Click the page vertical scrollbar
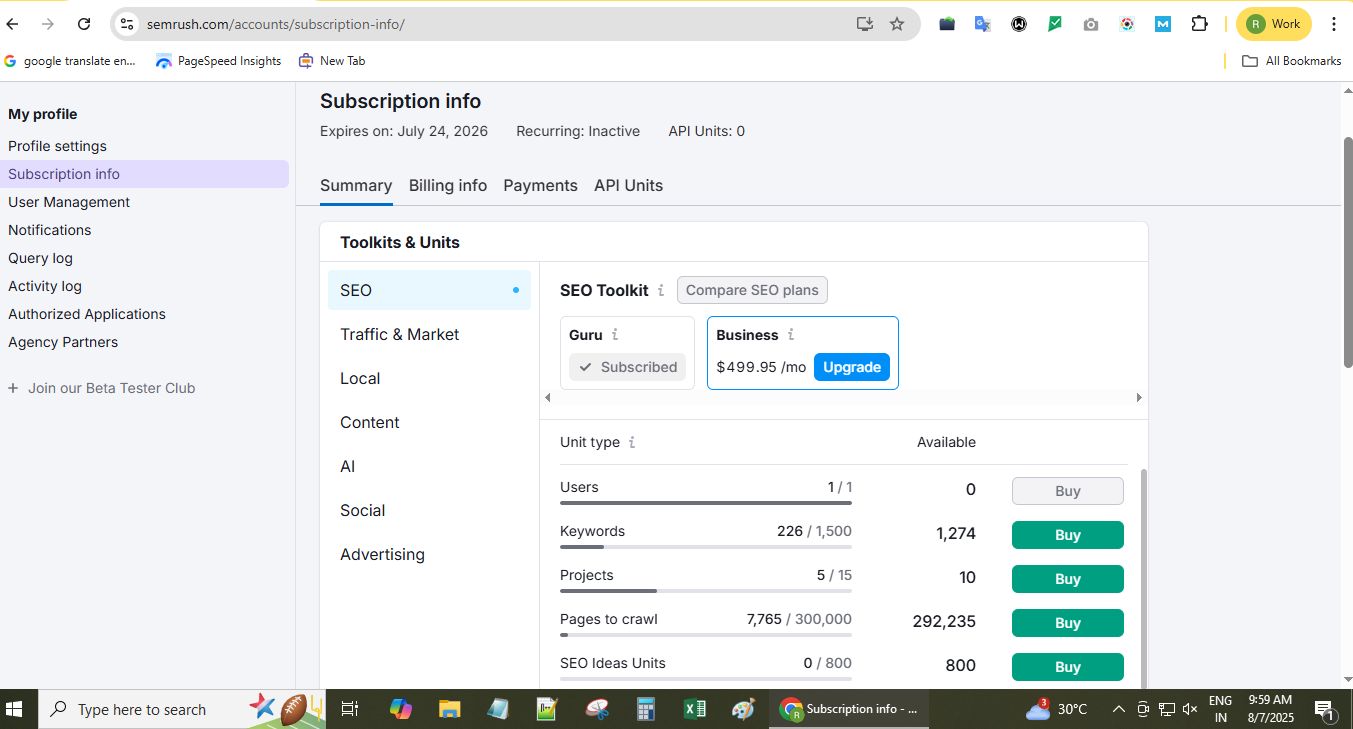Screen dimensions: 1353x729 (1347, 252)
